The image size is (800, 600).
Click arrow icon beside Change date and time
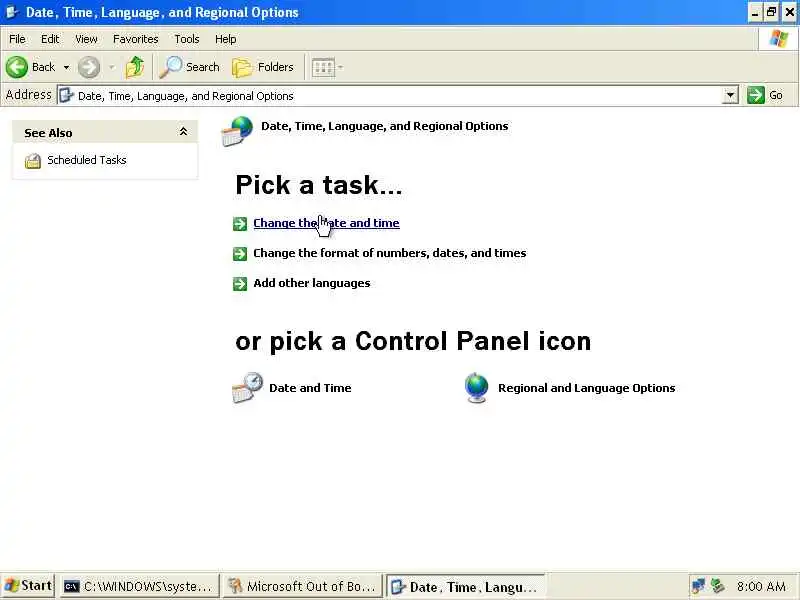pos(240,224)
